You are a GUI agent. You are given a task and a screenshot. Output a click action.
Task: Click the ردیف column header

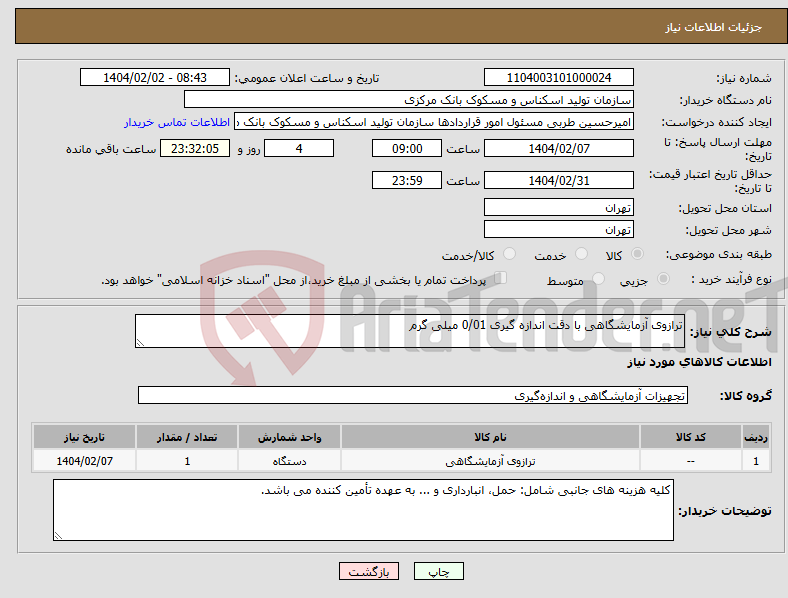(x=756, y=437)
